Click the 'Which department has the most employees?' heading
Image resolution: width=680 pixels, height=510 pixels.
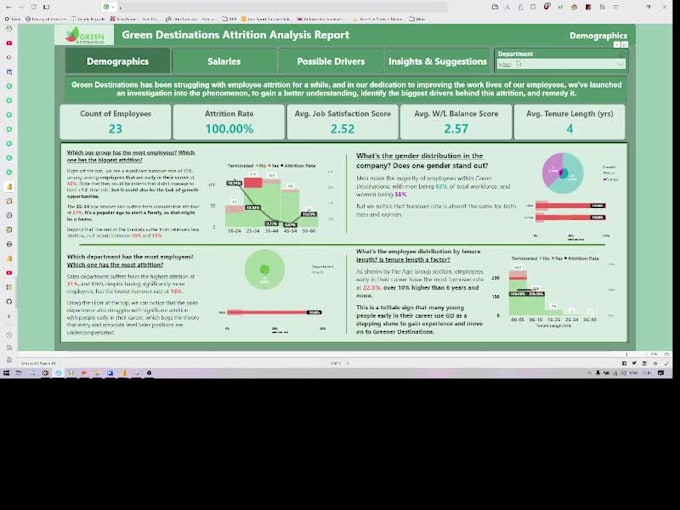point(130,261)
